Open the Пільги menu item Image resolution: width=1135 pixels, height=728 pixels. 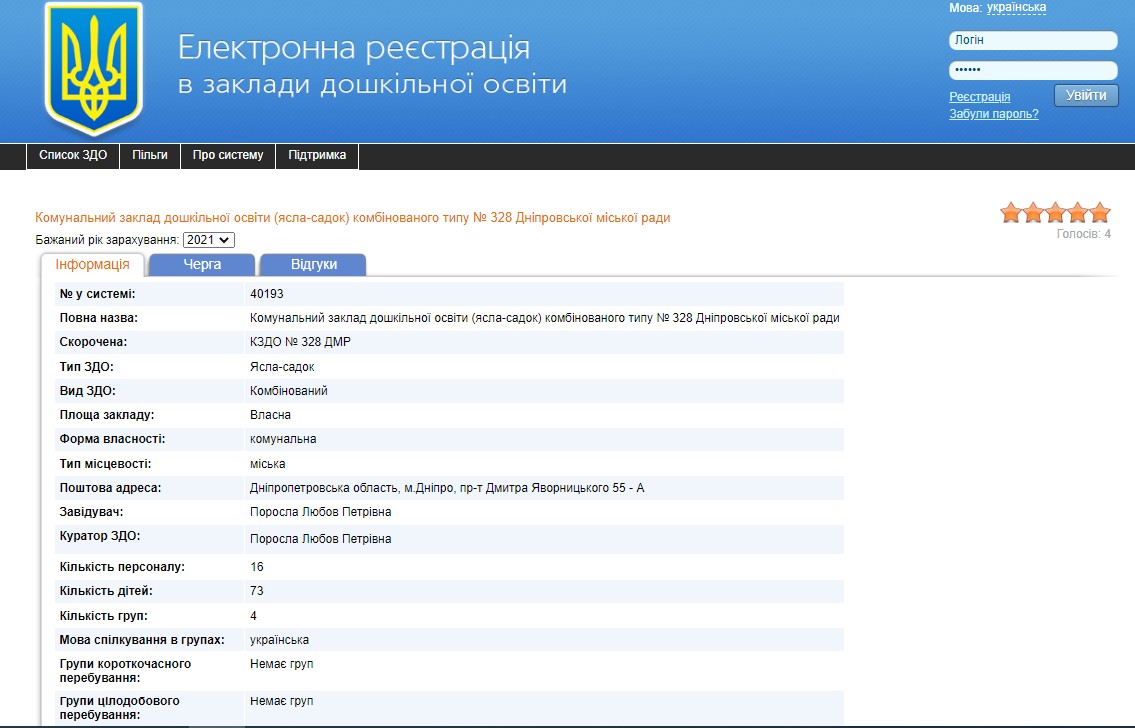point(150,156)
